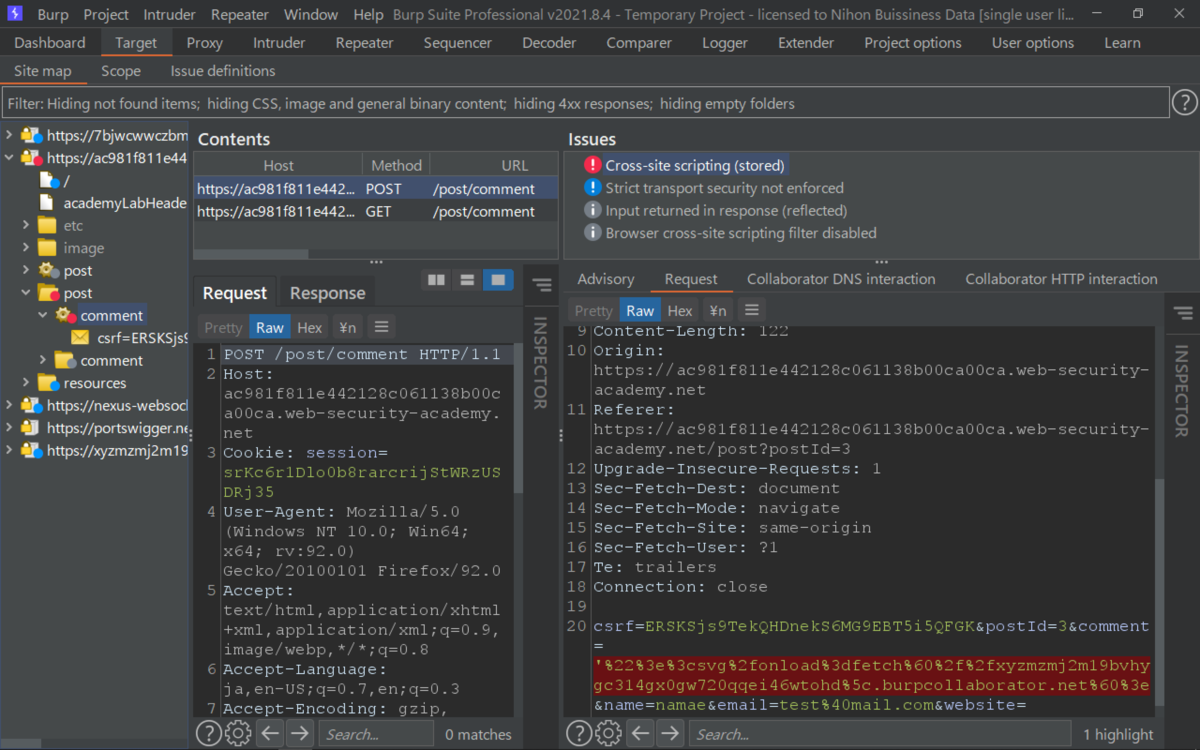
Task: Go to the next match in the issue request
Action: click(671, 734)
